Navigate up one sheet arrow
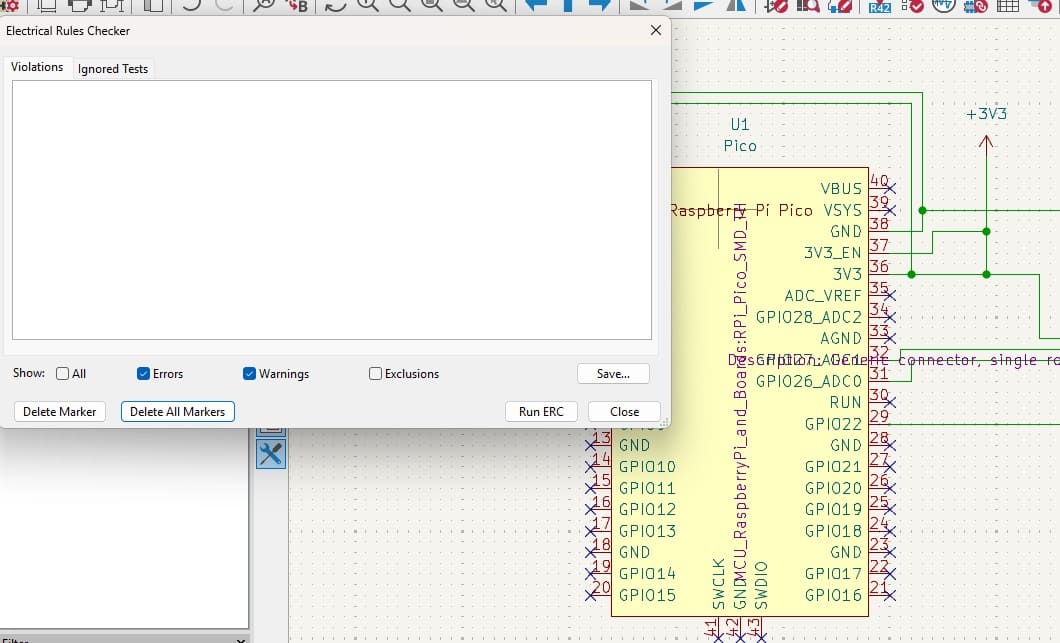1060x643 pixels. (568, 5)
